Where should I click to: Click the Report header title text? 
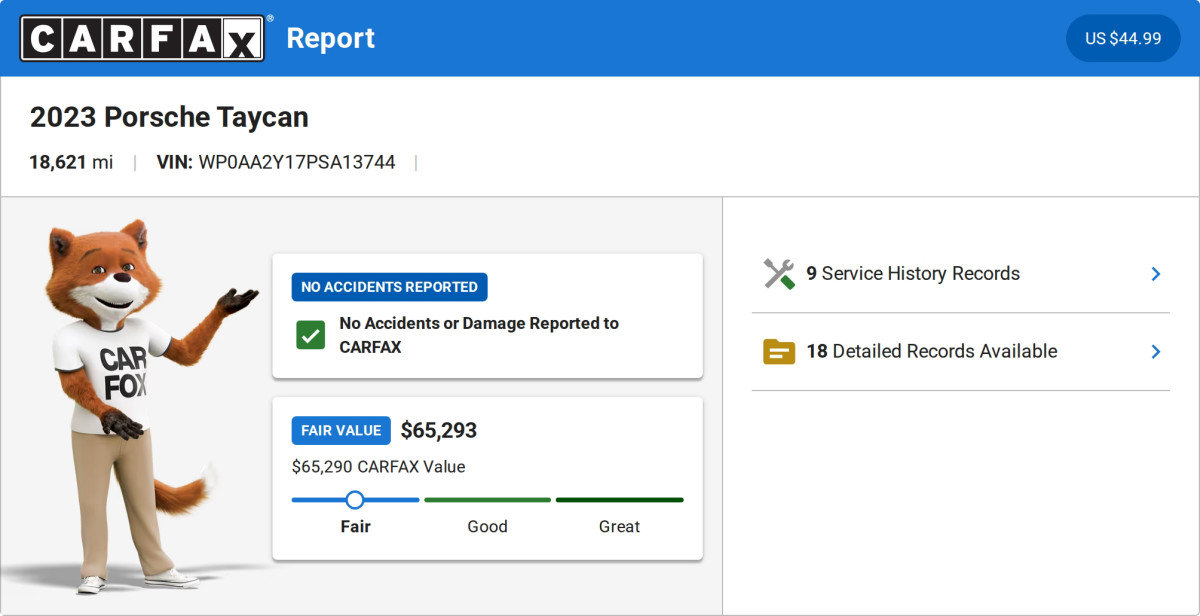point(330,38)
